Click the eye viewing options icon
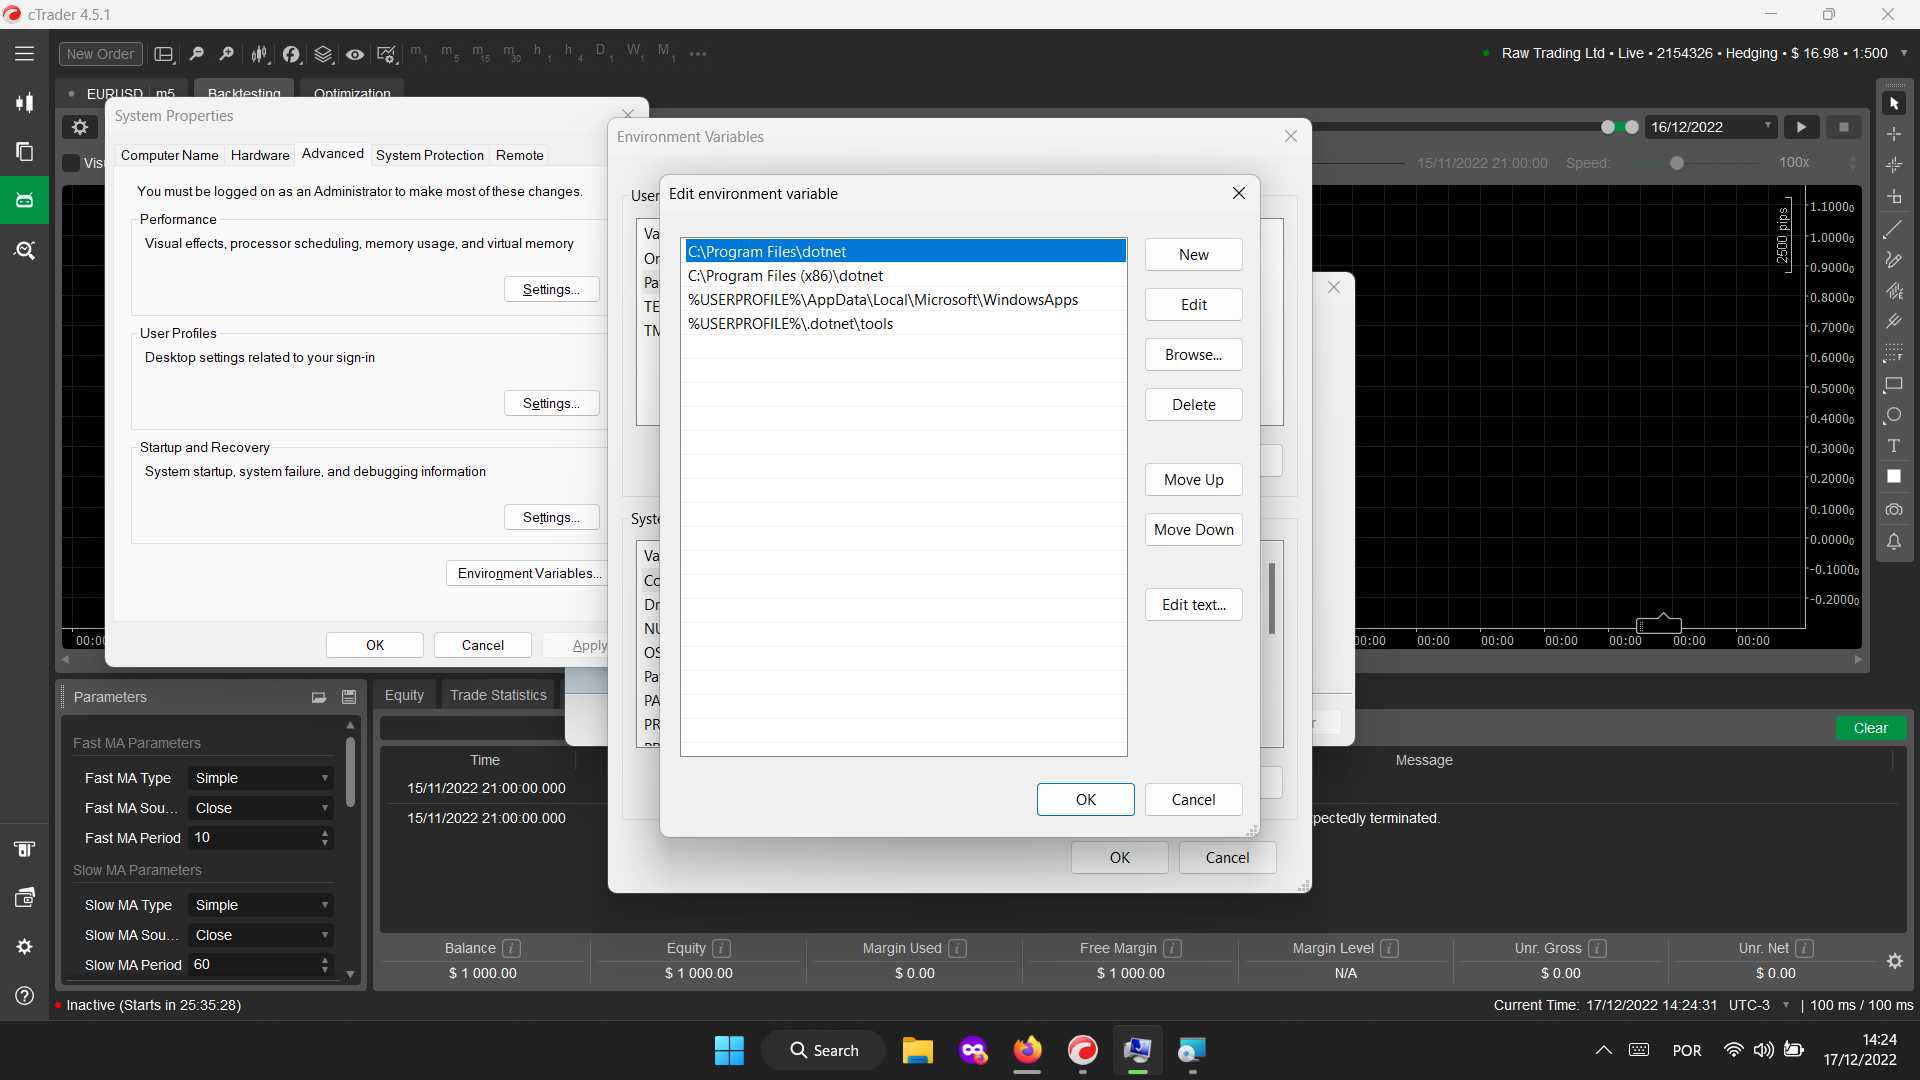 tap(355, 54)
